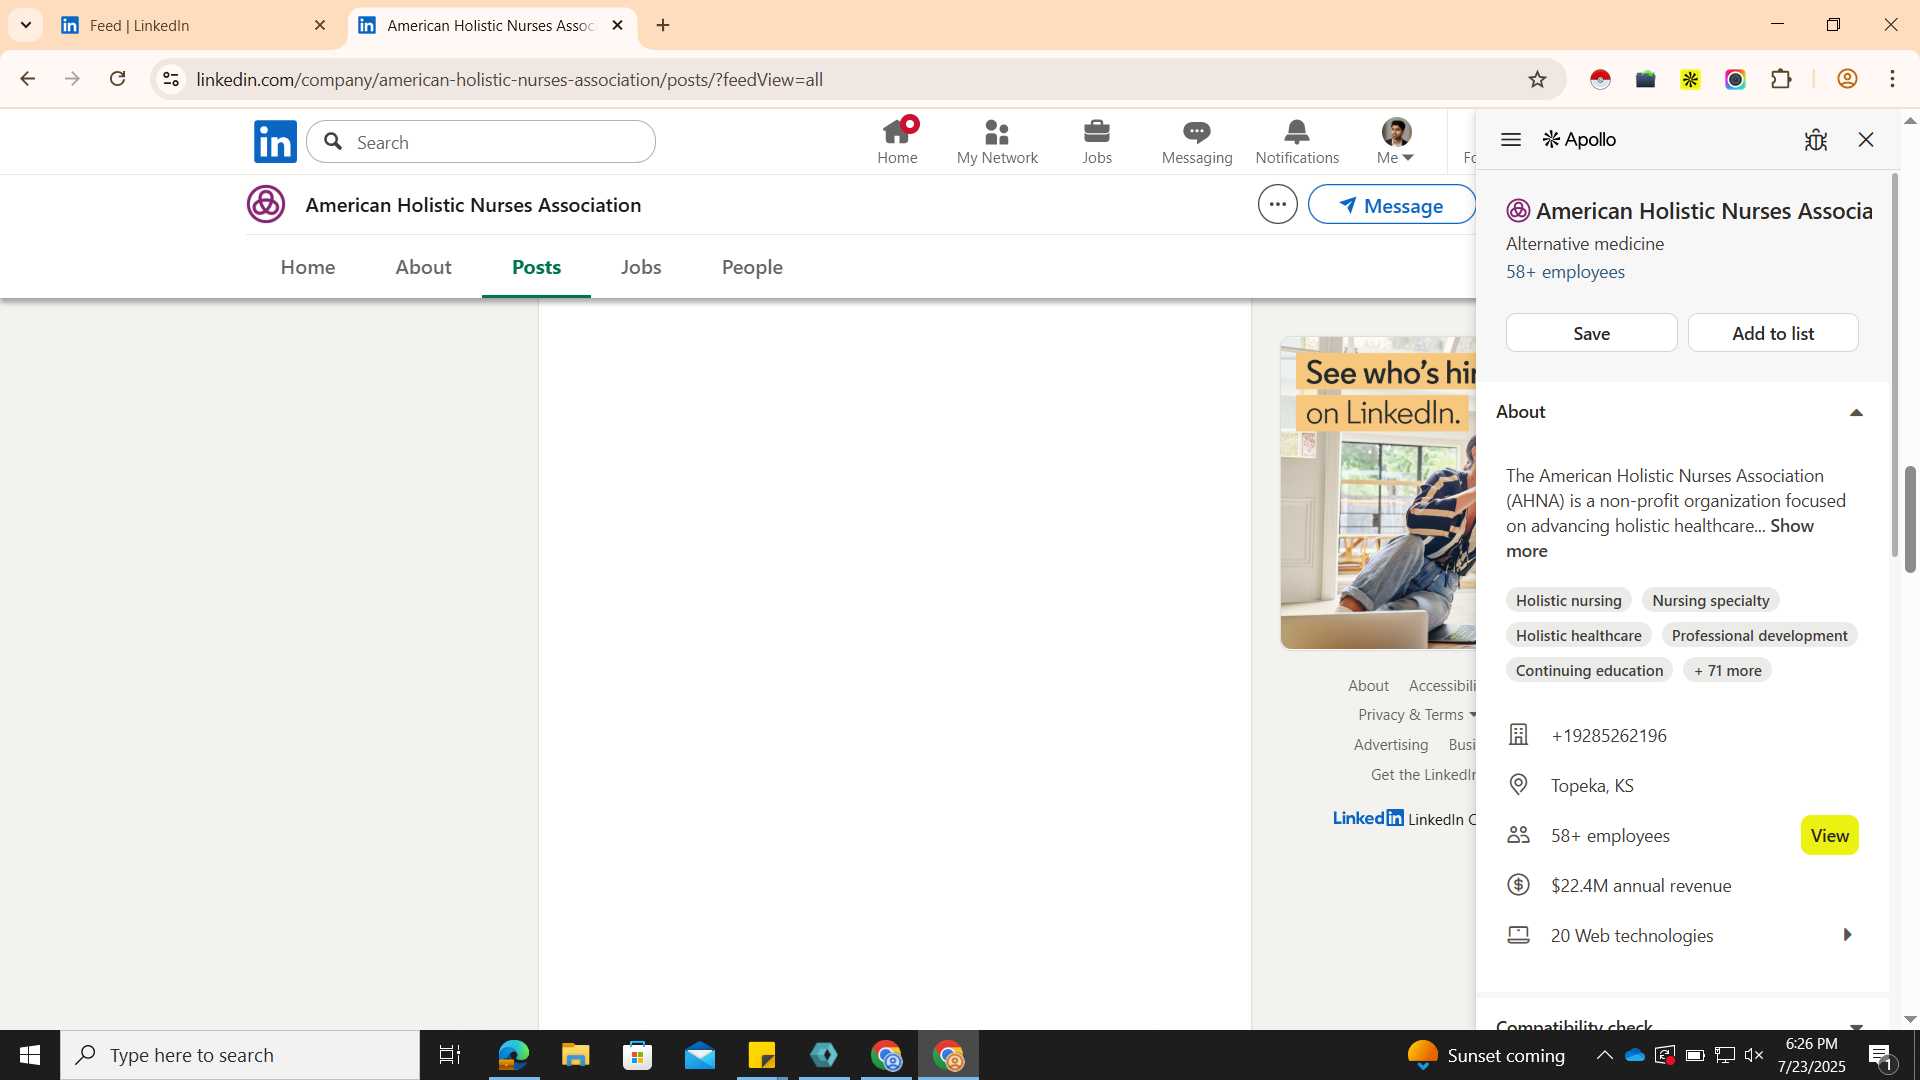The height and width of the screenshot is (1080, 1920).
Task: Click Holistic healthcare tag
Action: [x=1578, y=635]
